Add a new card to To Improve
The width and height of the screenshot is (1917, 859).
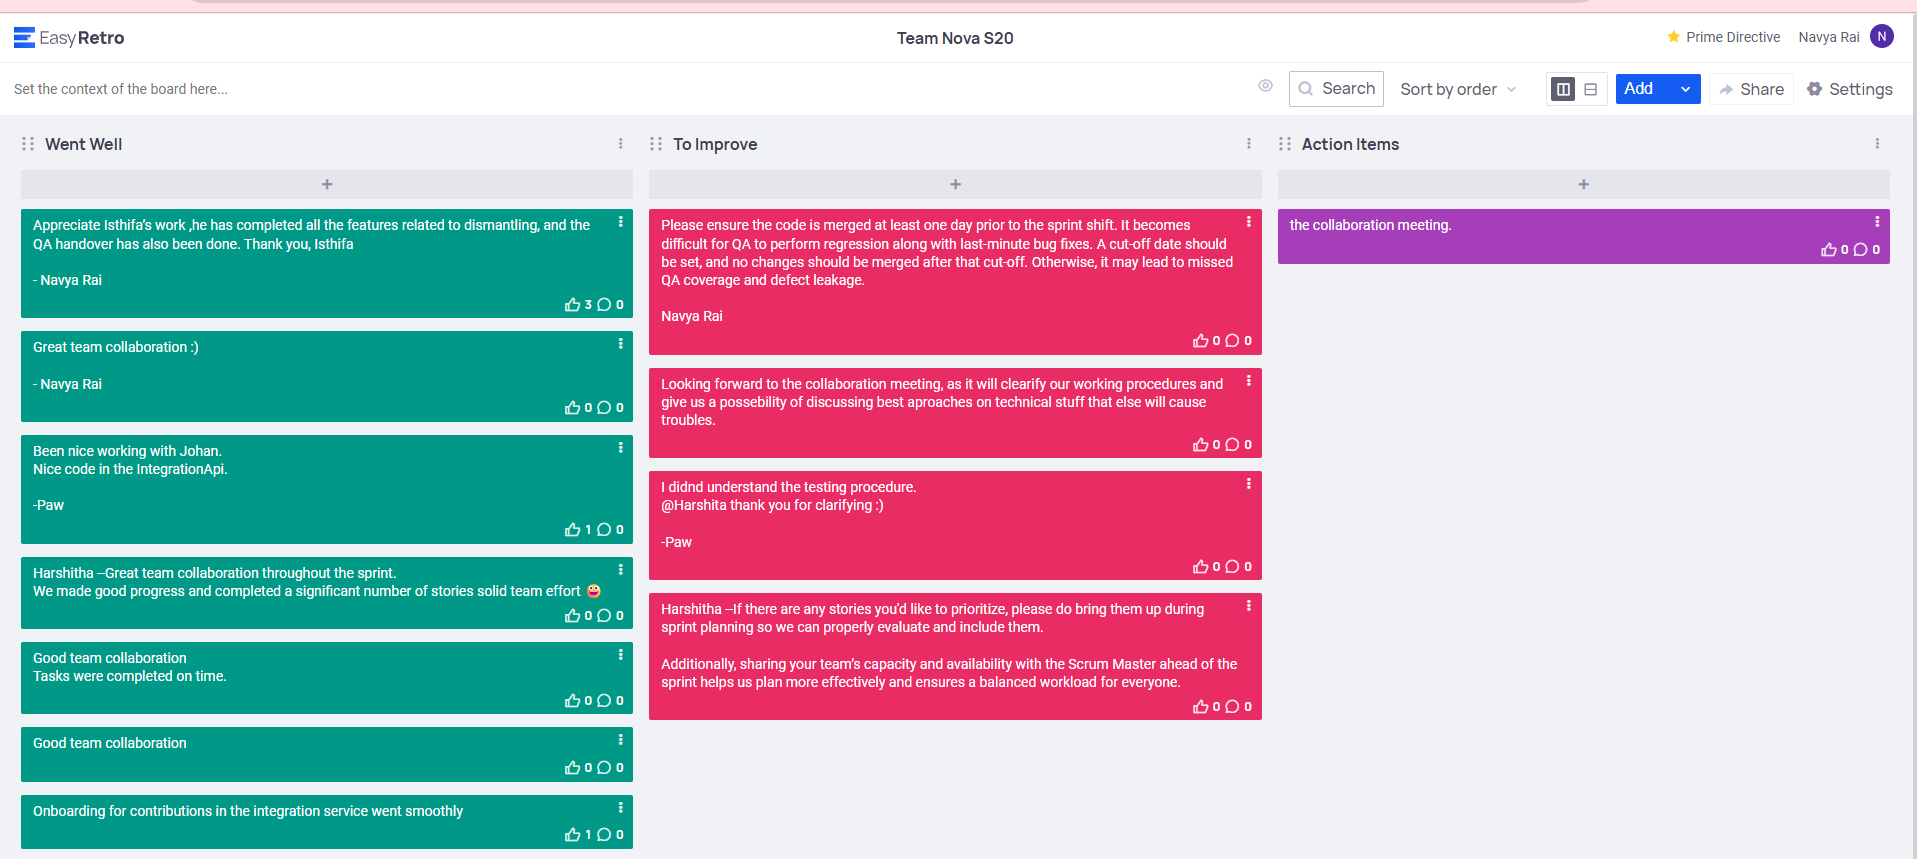[x=955, y=184]
